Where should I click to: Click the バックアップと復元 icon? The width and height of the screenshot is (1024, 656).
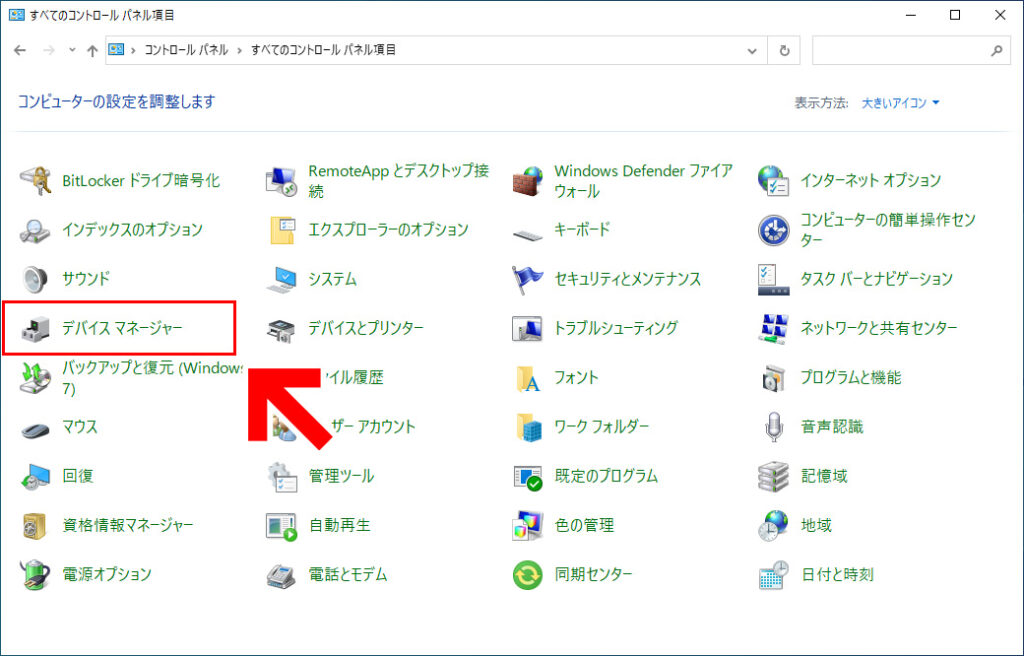pyautogui.click(x=35, y=378)
